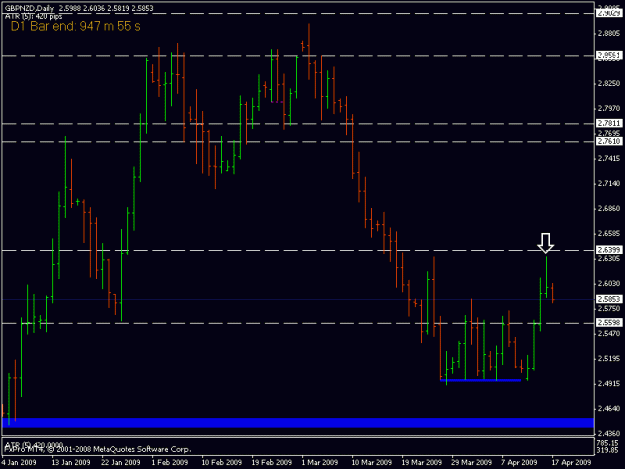
Task: Click the highlighted 2.6399 price level label
Action: [x=609, y=250]
